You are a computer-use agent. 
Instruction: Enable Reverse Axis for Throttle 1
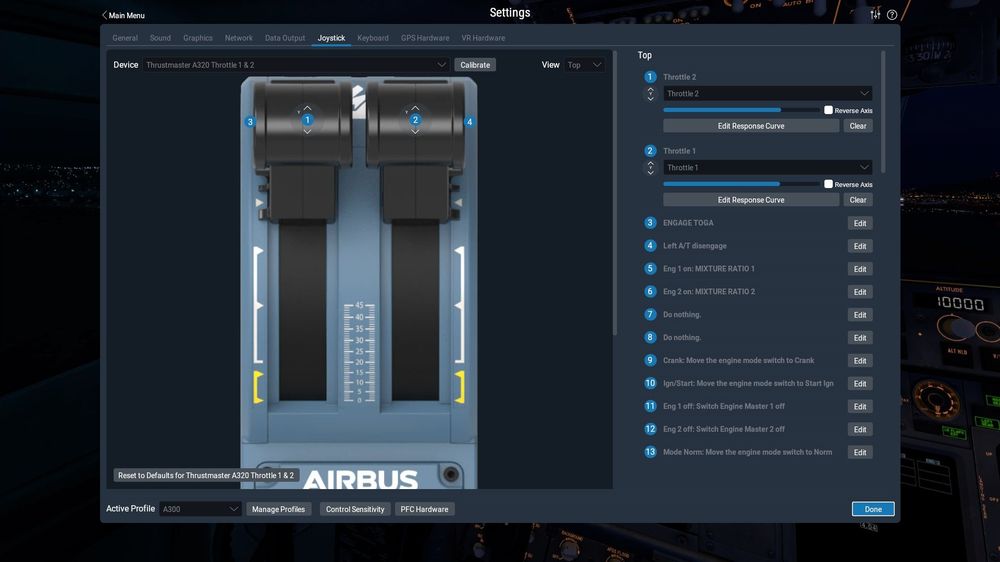[828, 184]
